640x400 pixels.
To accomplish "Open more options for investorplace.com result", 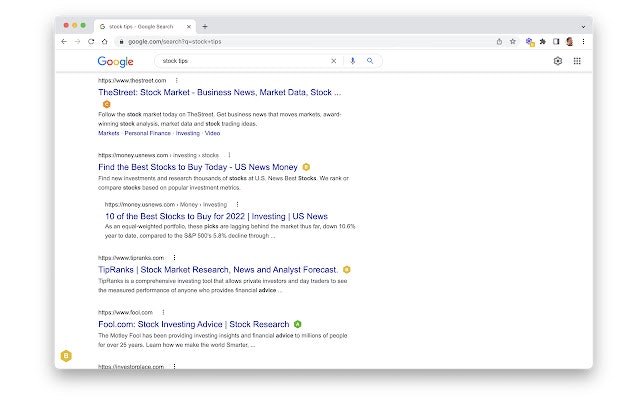I will pyautogui.click(x=174, y=366).
